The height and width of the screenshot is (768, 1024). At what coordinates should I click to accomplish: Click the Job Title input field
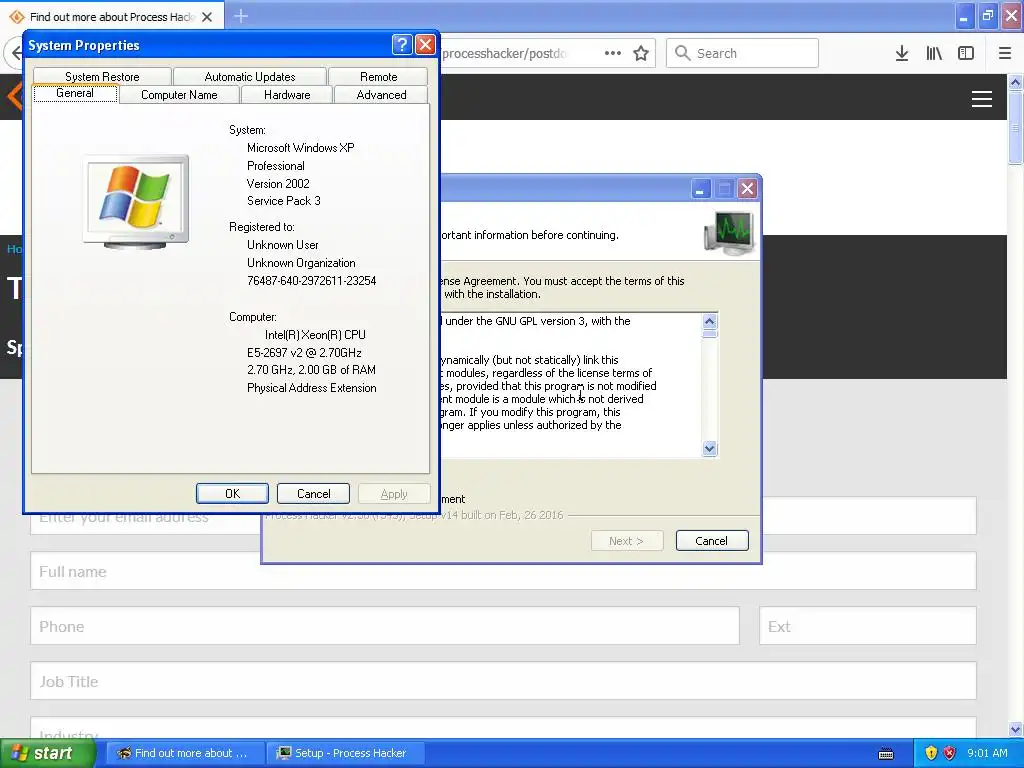[x=504, y=681]
